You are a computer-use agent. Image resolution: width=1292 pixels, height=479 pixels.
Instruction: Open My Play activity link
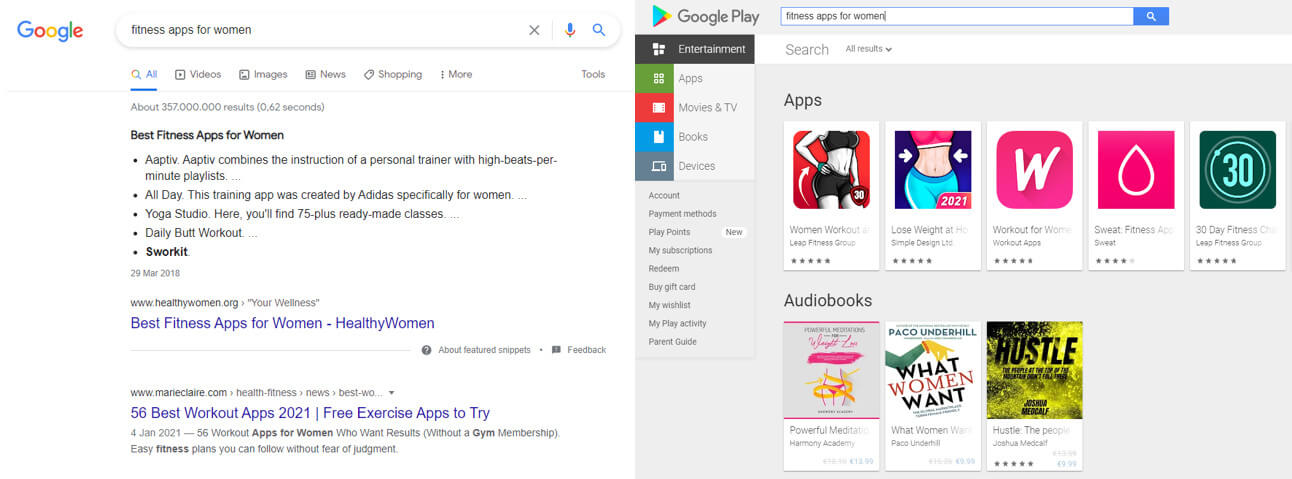point(677,323)
